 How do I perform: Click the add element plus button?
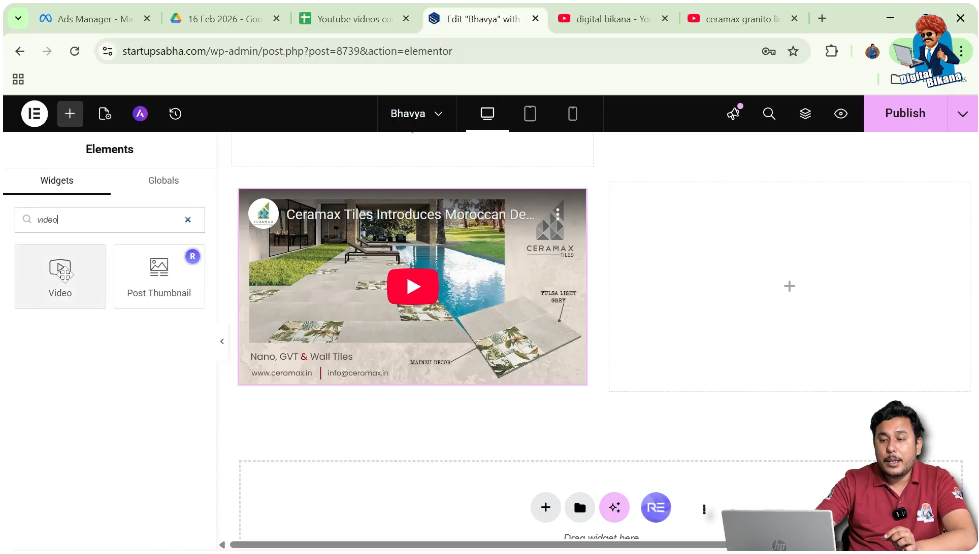tap(70, 114)
